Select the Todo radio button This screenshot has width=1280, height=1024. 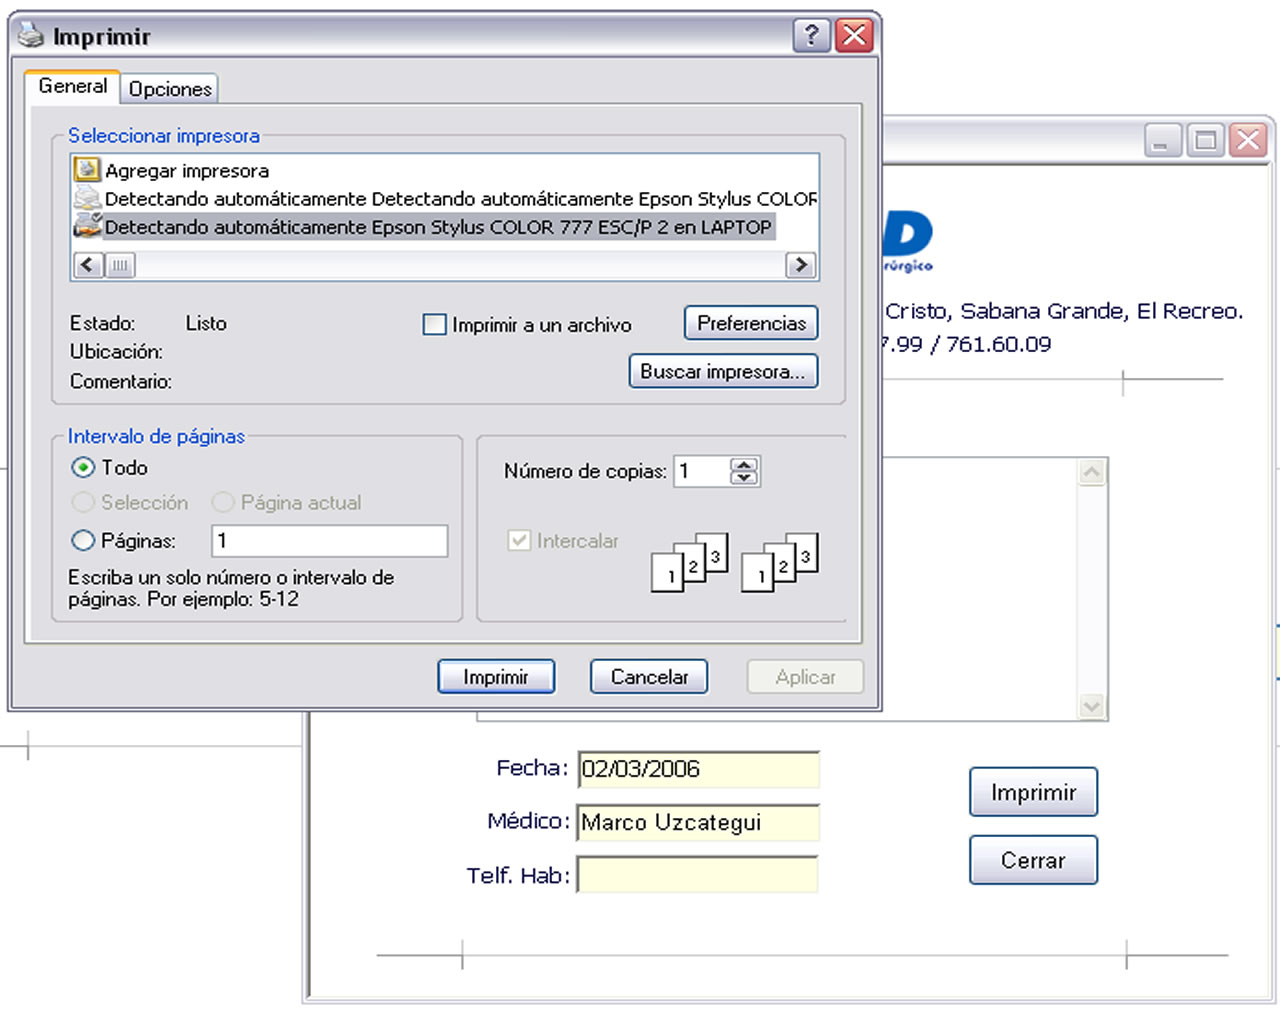[84, 468]
